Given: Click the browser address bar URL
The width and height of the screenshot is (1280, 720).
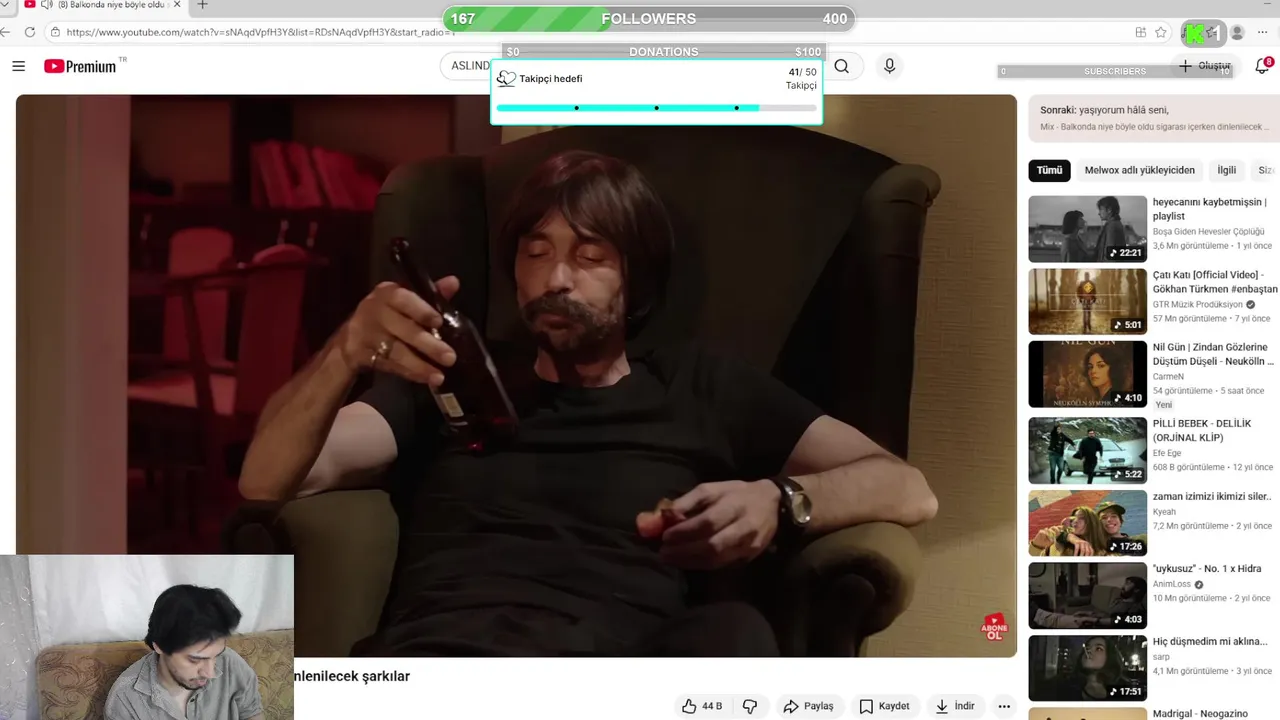Looking at the screenshot, I should pos(260,32).
